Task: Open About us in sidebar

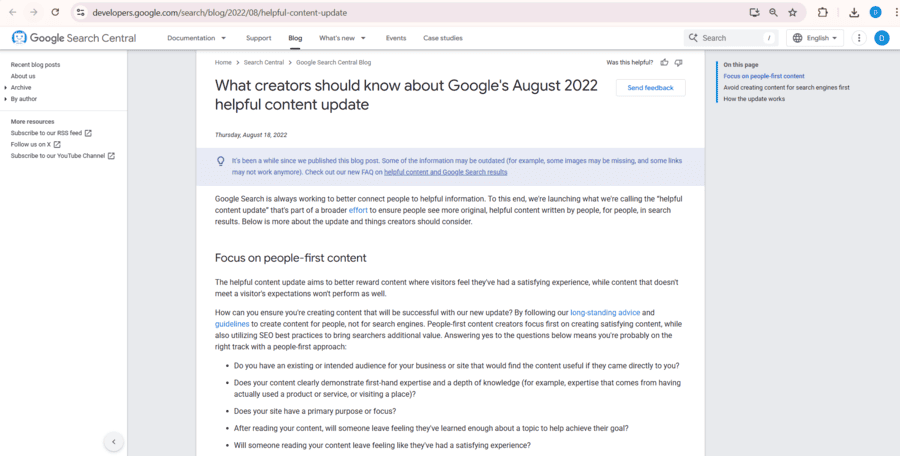Action: (23, 76)
